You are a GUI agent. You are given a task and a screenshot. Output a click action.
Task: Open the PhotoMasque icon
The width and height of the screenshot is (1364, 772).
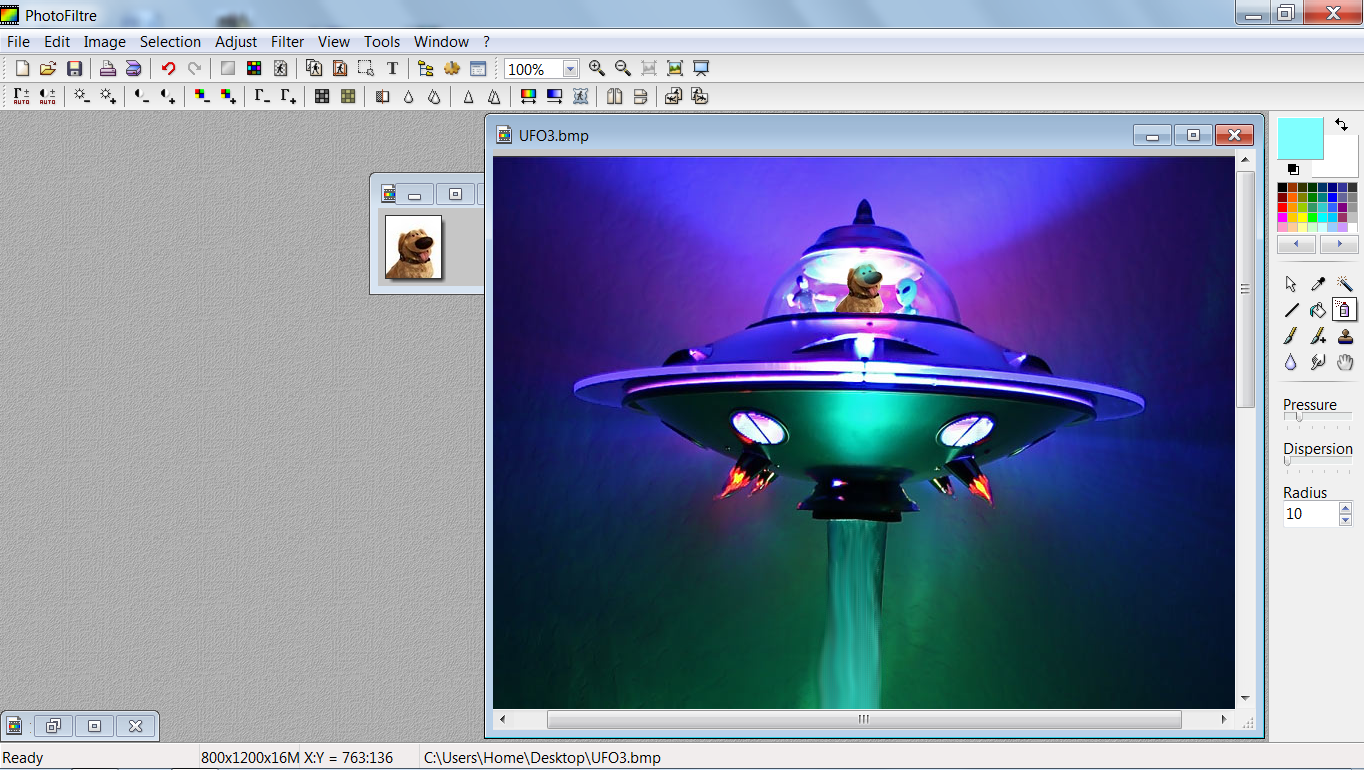[x=580, y=96]
